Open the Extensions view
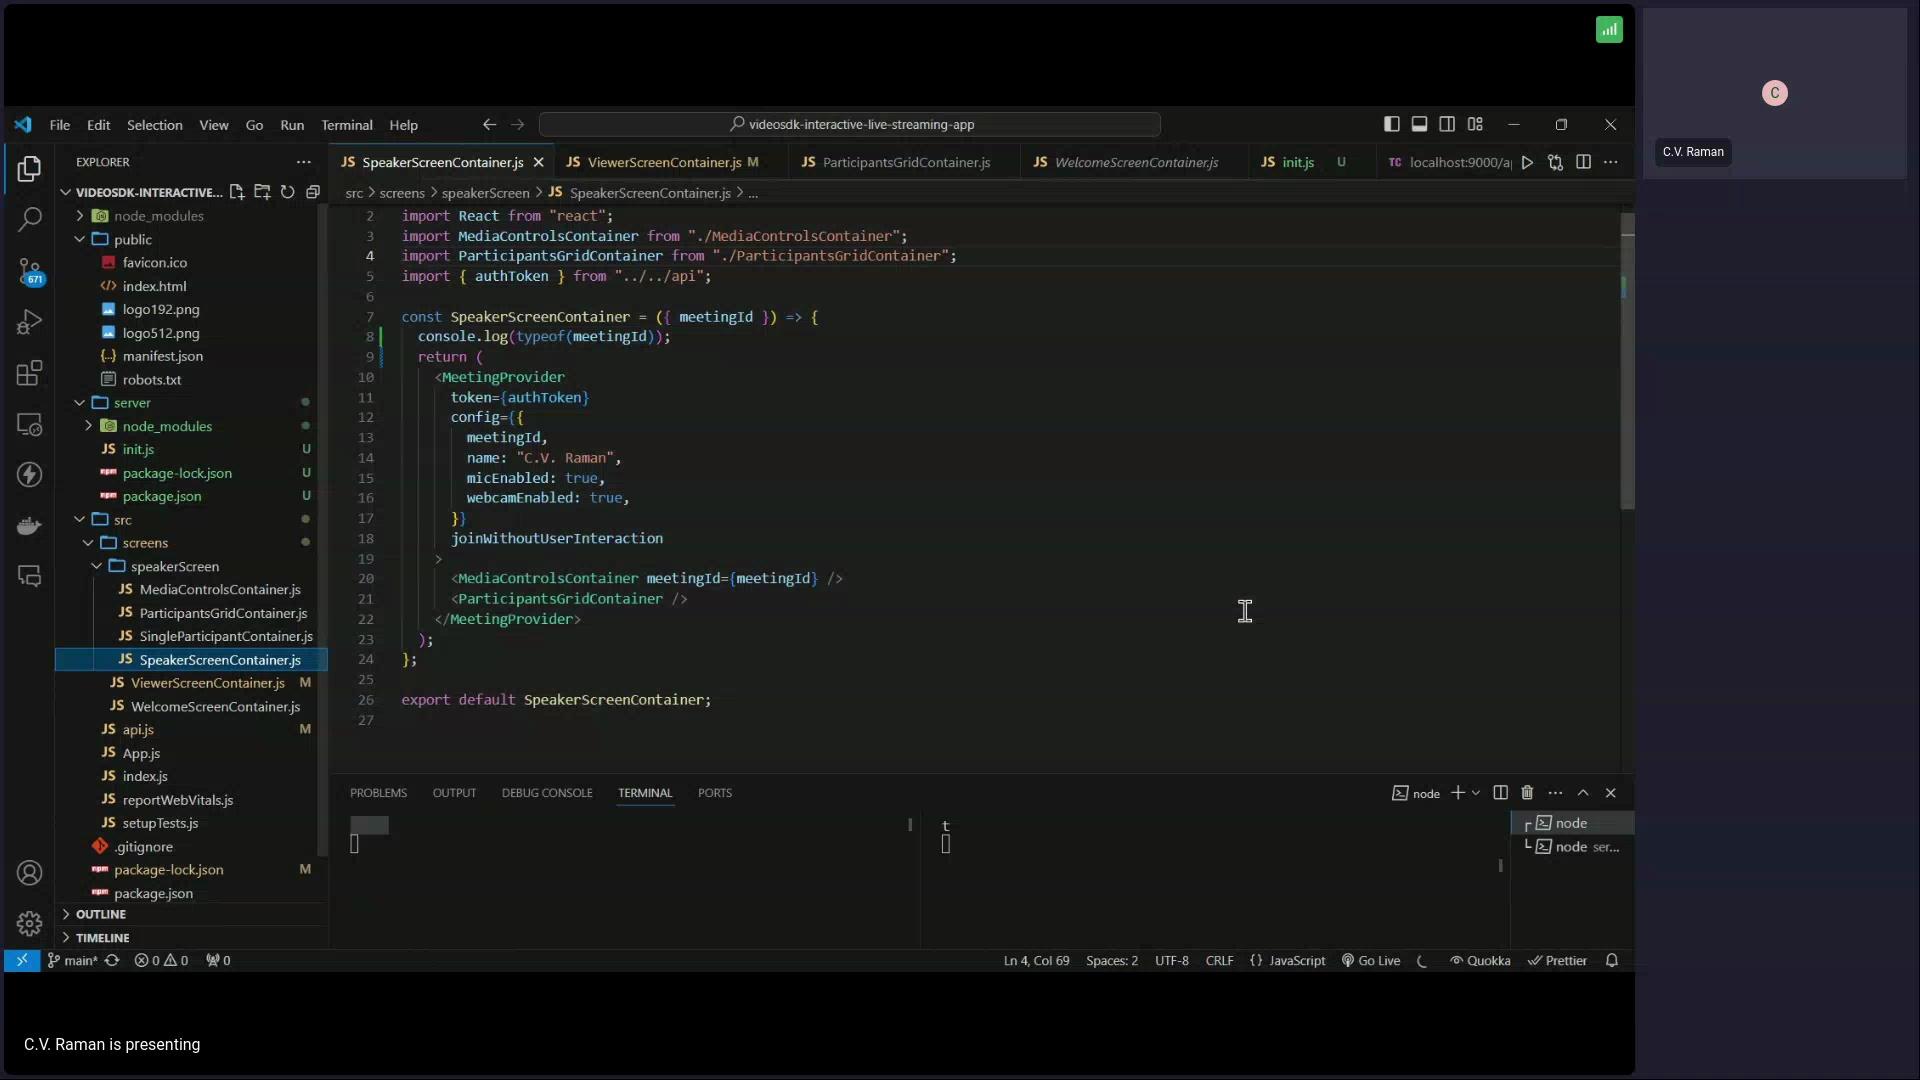The height and width of the screenshot is (1080, 1920). pos(29,373)
